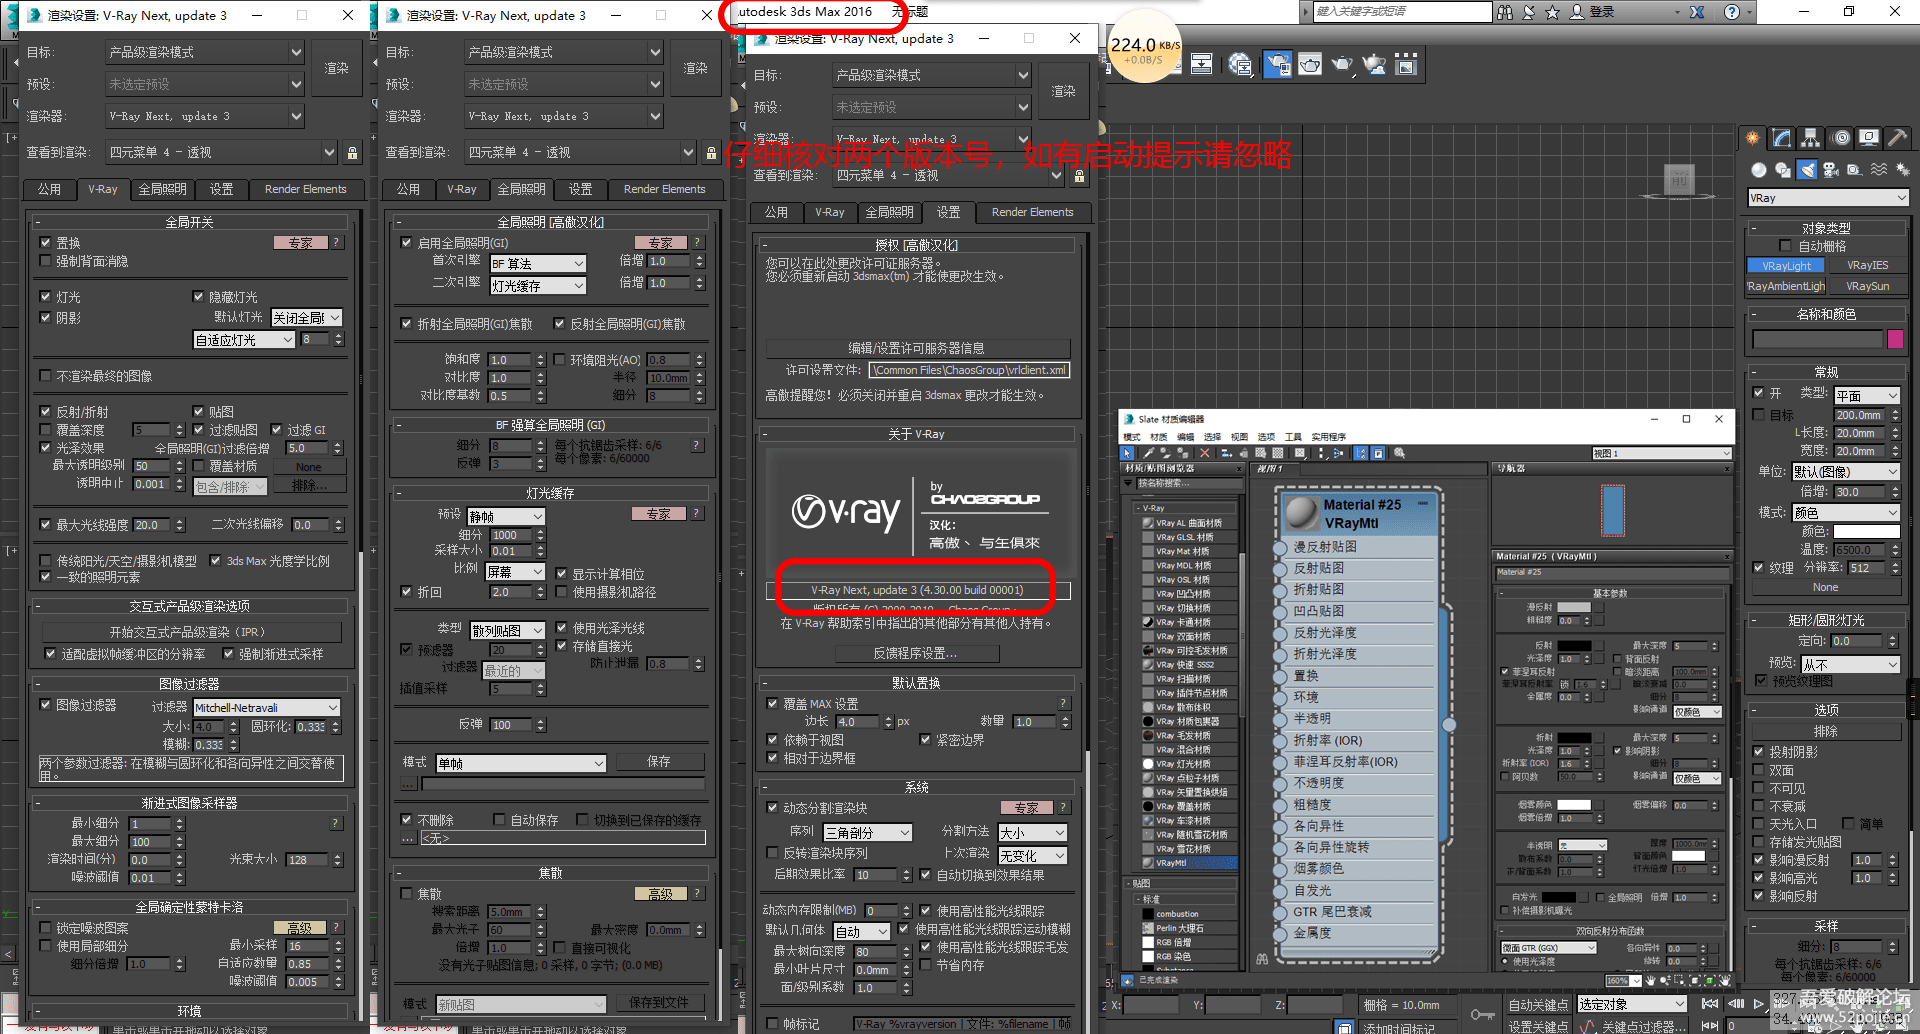The height and width of the screenshot is (1034, 1920).
Task: Open the 序列 三角剖分 dropdown
Action: pos(868,832)
